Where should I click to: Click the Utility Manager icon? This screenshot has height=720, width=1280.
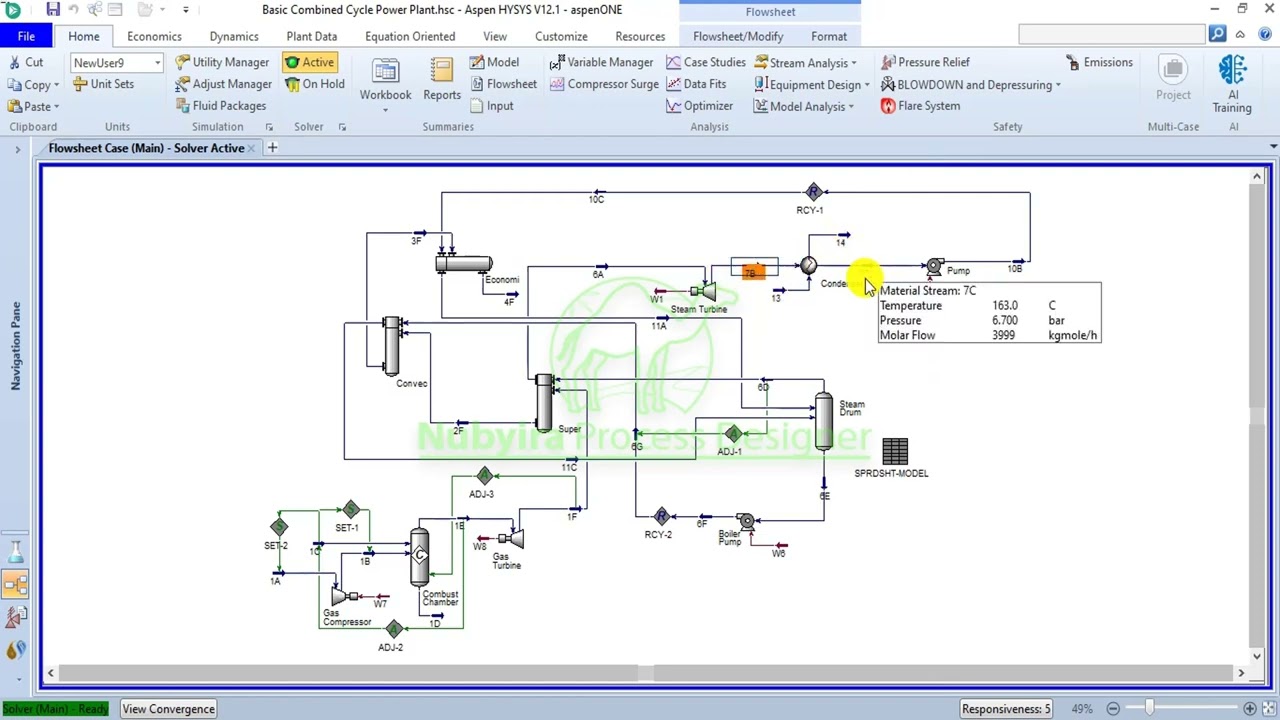click(182, 62)
